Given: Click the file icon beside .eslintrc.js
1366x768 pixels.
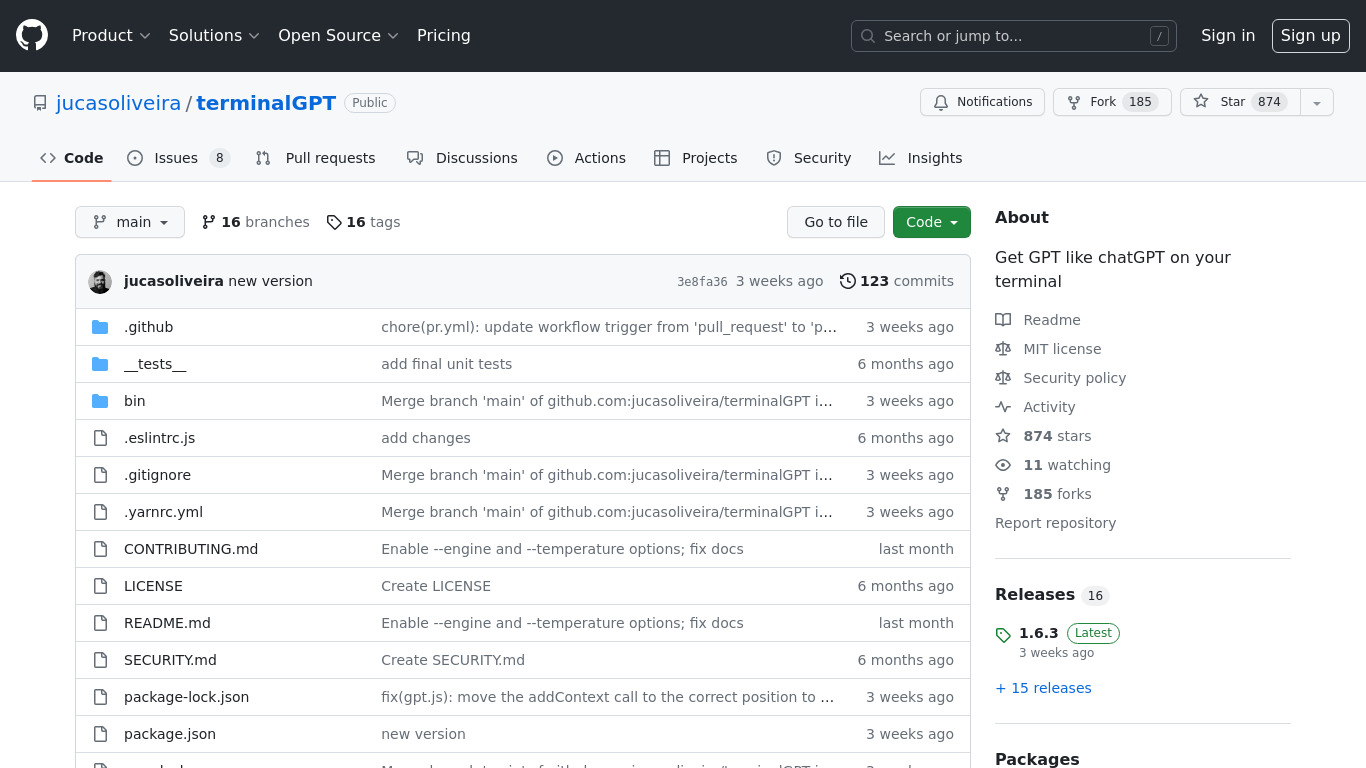Looking at the screenshot, I should pos(100,438).
